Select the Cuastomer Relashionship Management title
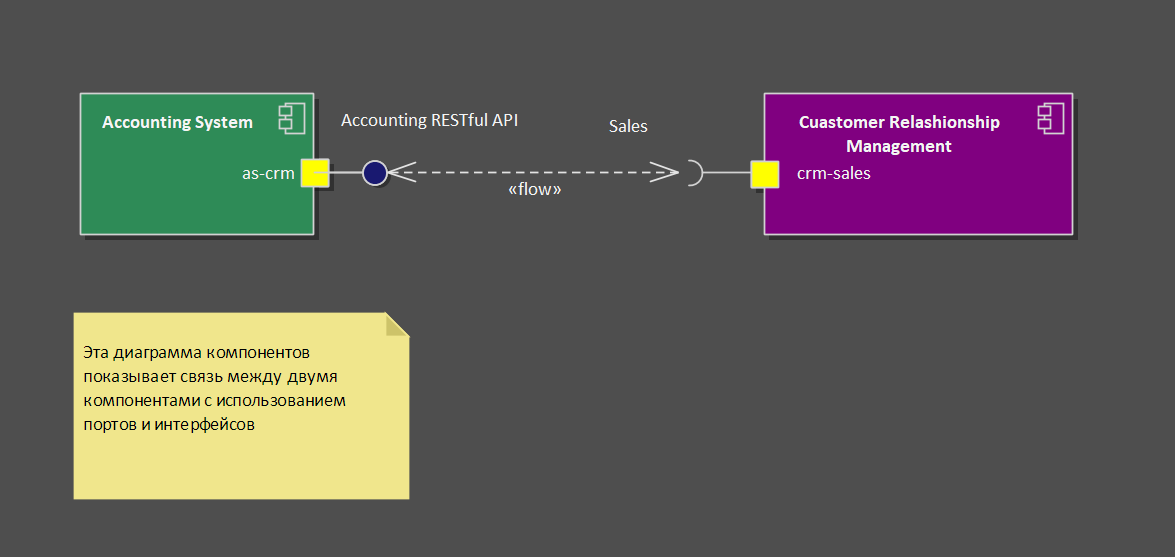 (x=899, y=134)
